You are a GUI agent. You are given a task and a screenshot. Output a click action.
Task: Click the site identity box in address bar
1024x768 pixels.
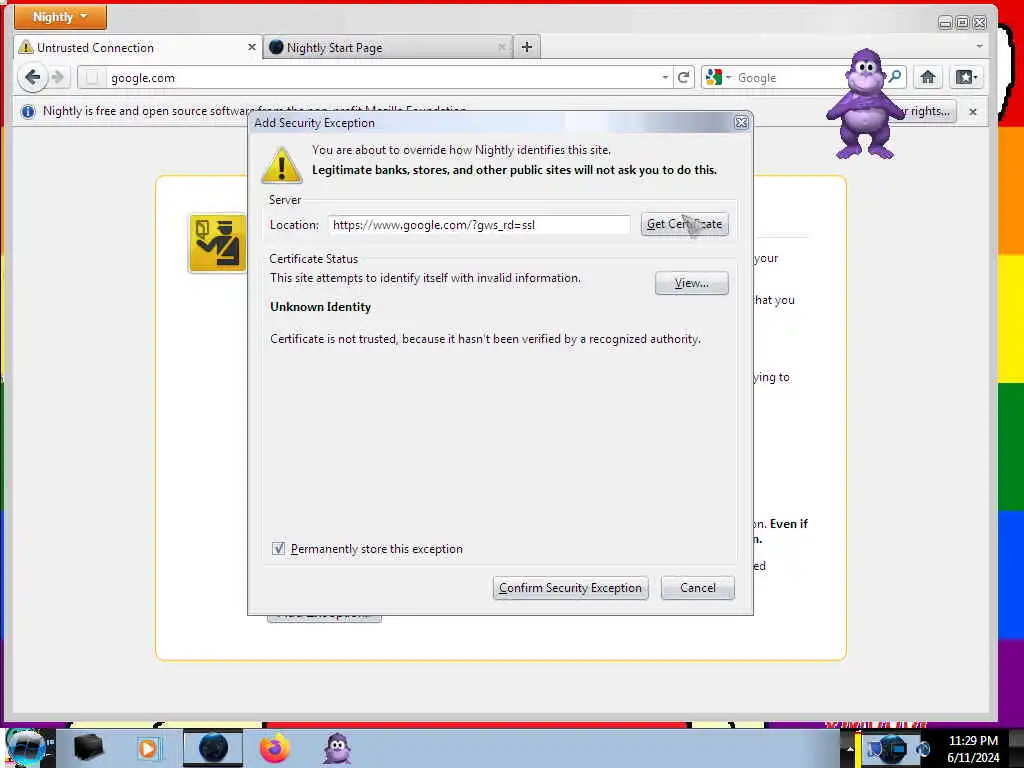click(92, 78)
